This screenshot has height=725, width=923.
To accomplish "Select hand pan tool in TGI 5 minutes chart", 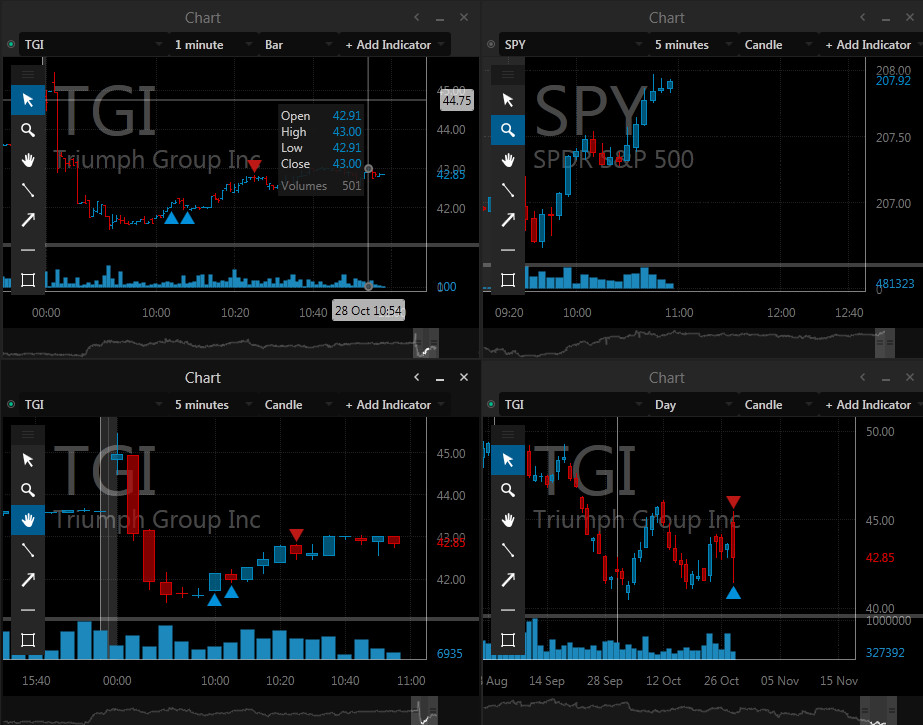I will pos(28,520).
